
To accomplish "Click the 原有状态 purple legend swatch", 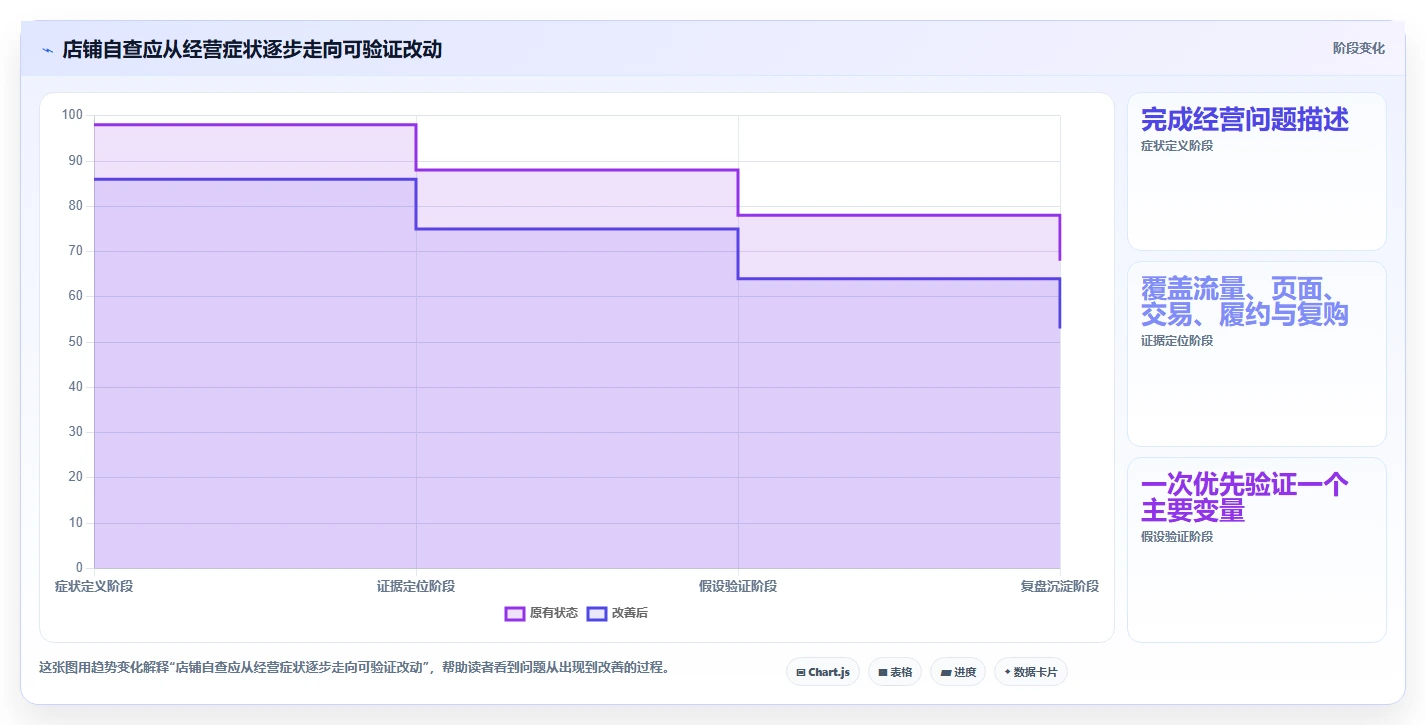I will click(x=515, y=613).
